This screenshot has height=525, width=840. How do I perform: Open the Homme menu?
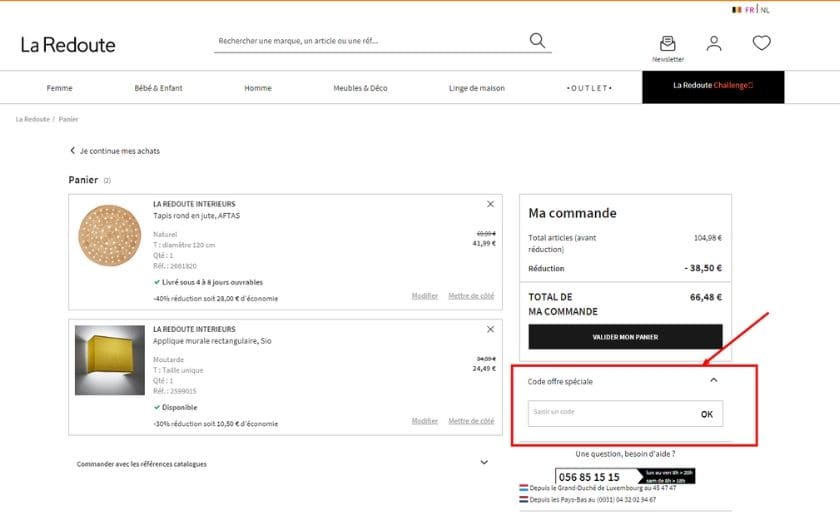pyautogui.click(x=258, y=88)
